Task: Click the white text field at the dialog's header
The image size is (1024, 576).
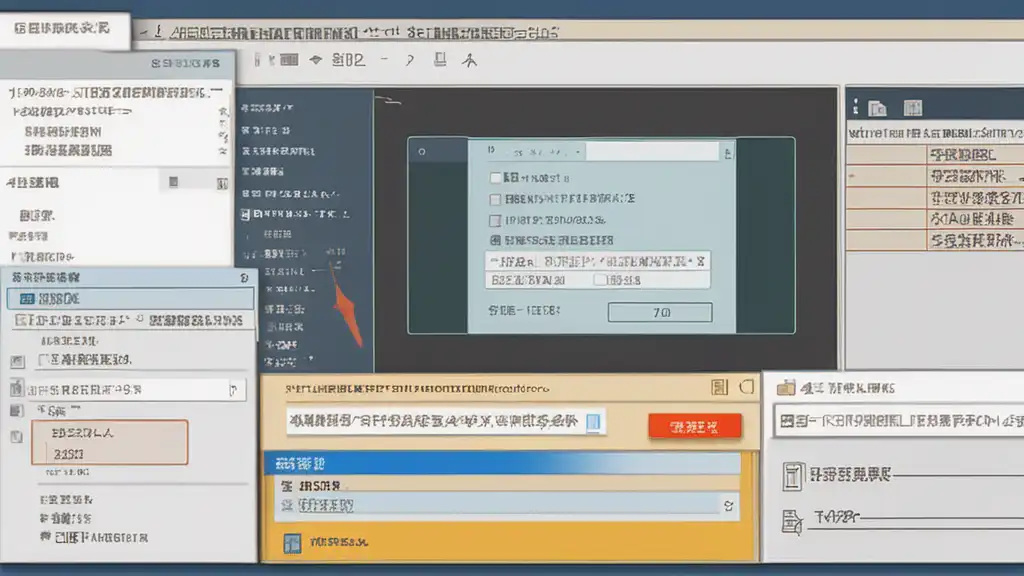Action: 652,152
